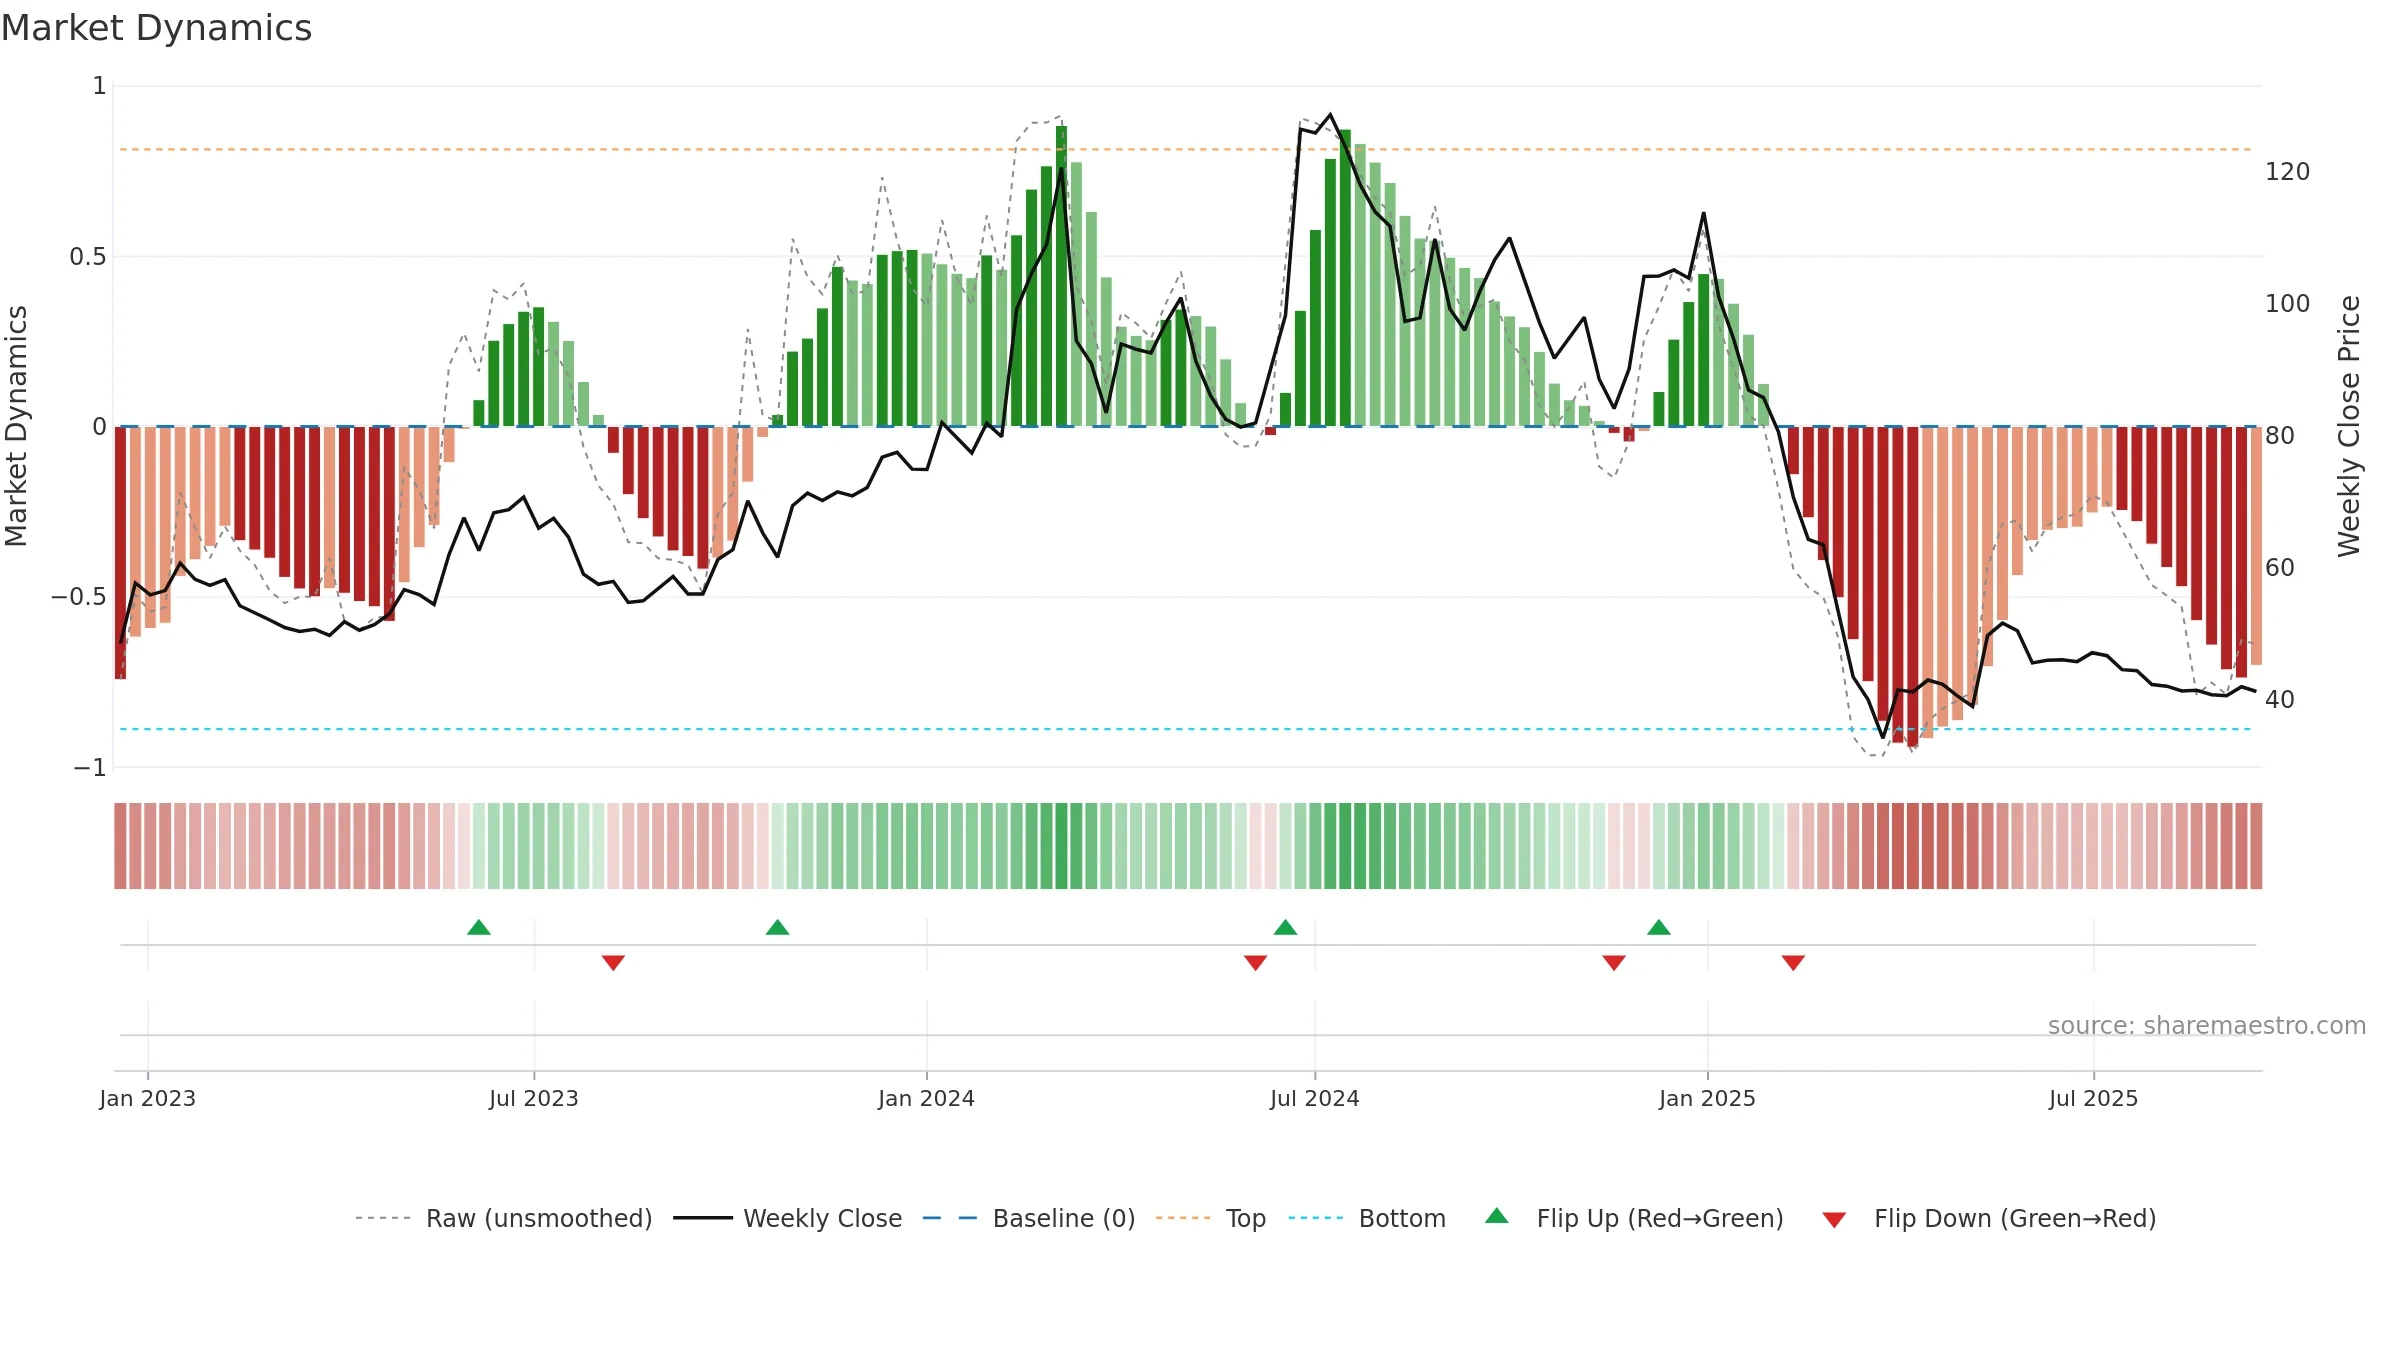The height and width of the screenshot is (1350, 2400).
Task: Click the 80 price axis tick
Action: coord(2280,436)
